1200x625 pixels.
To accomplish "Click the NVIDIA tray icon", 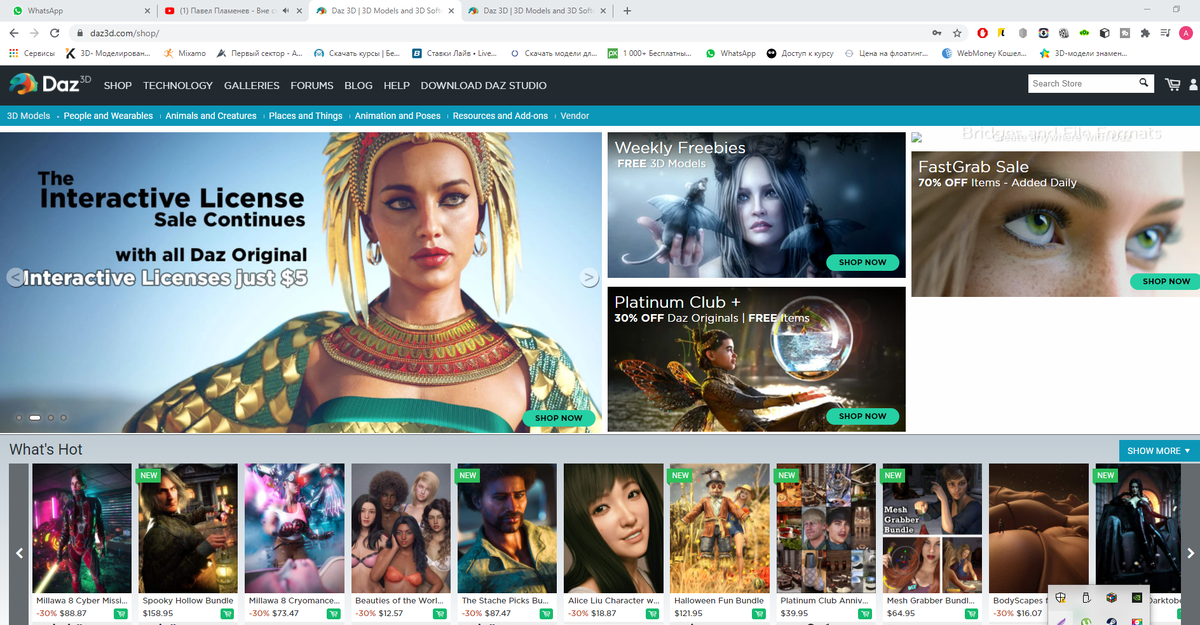I will coord(1137,597).
